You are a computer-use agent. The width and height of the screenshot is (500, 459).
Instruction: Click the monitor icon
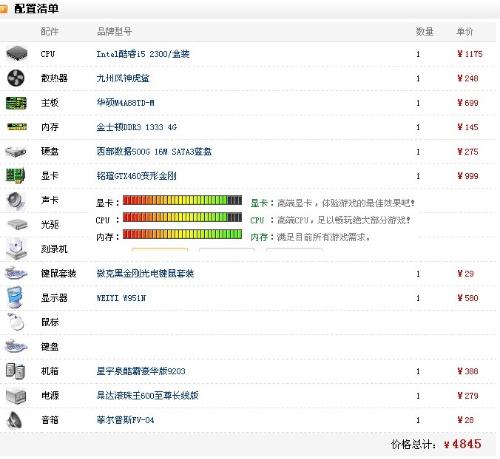(x=15, y=297)
